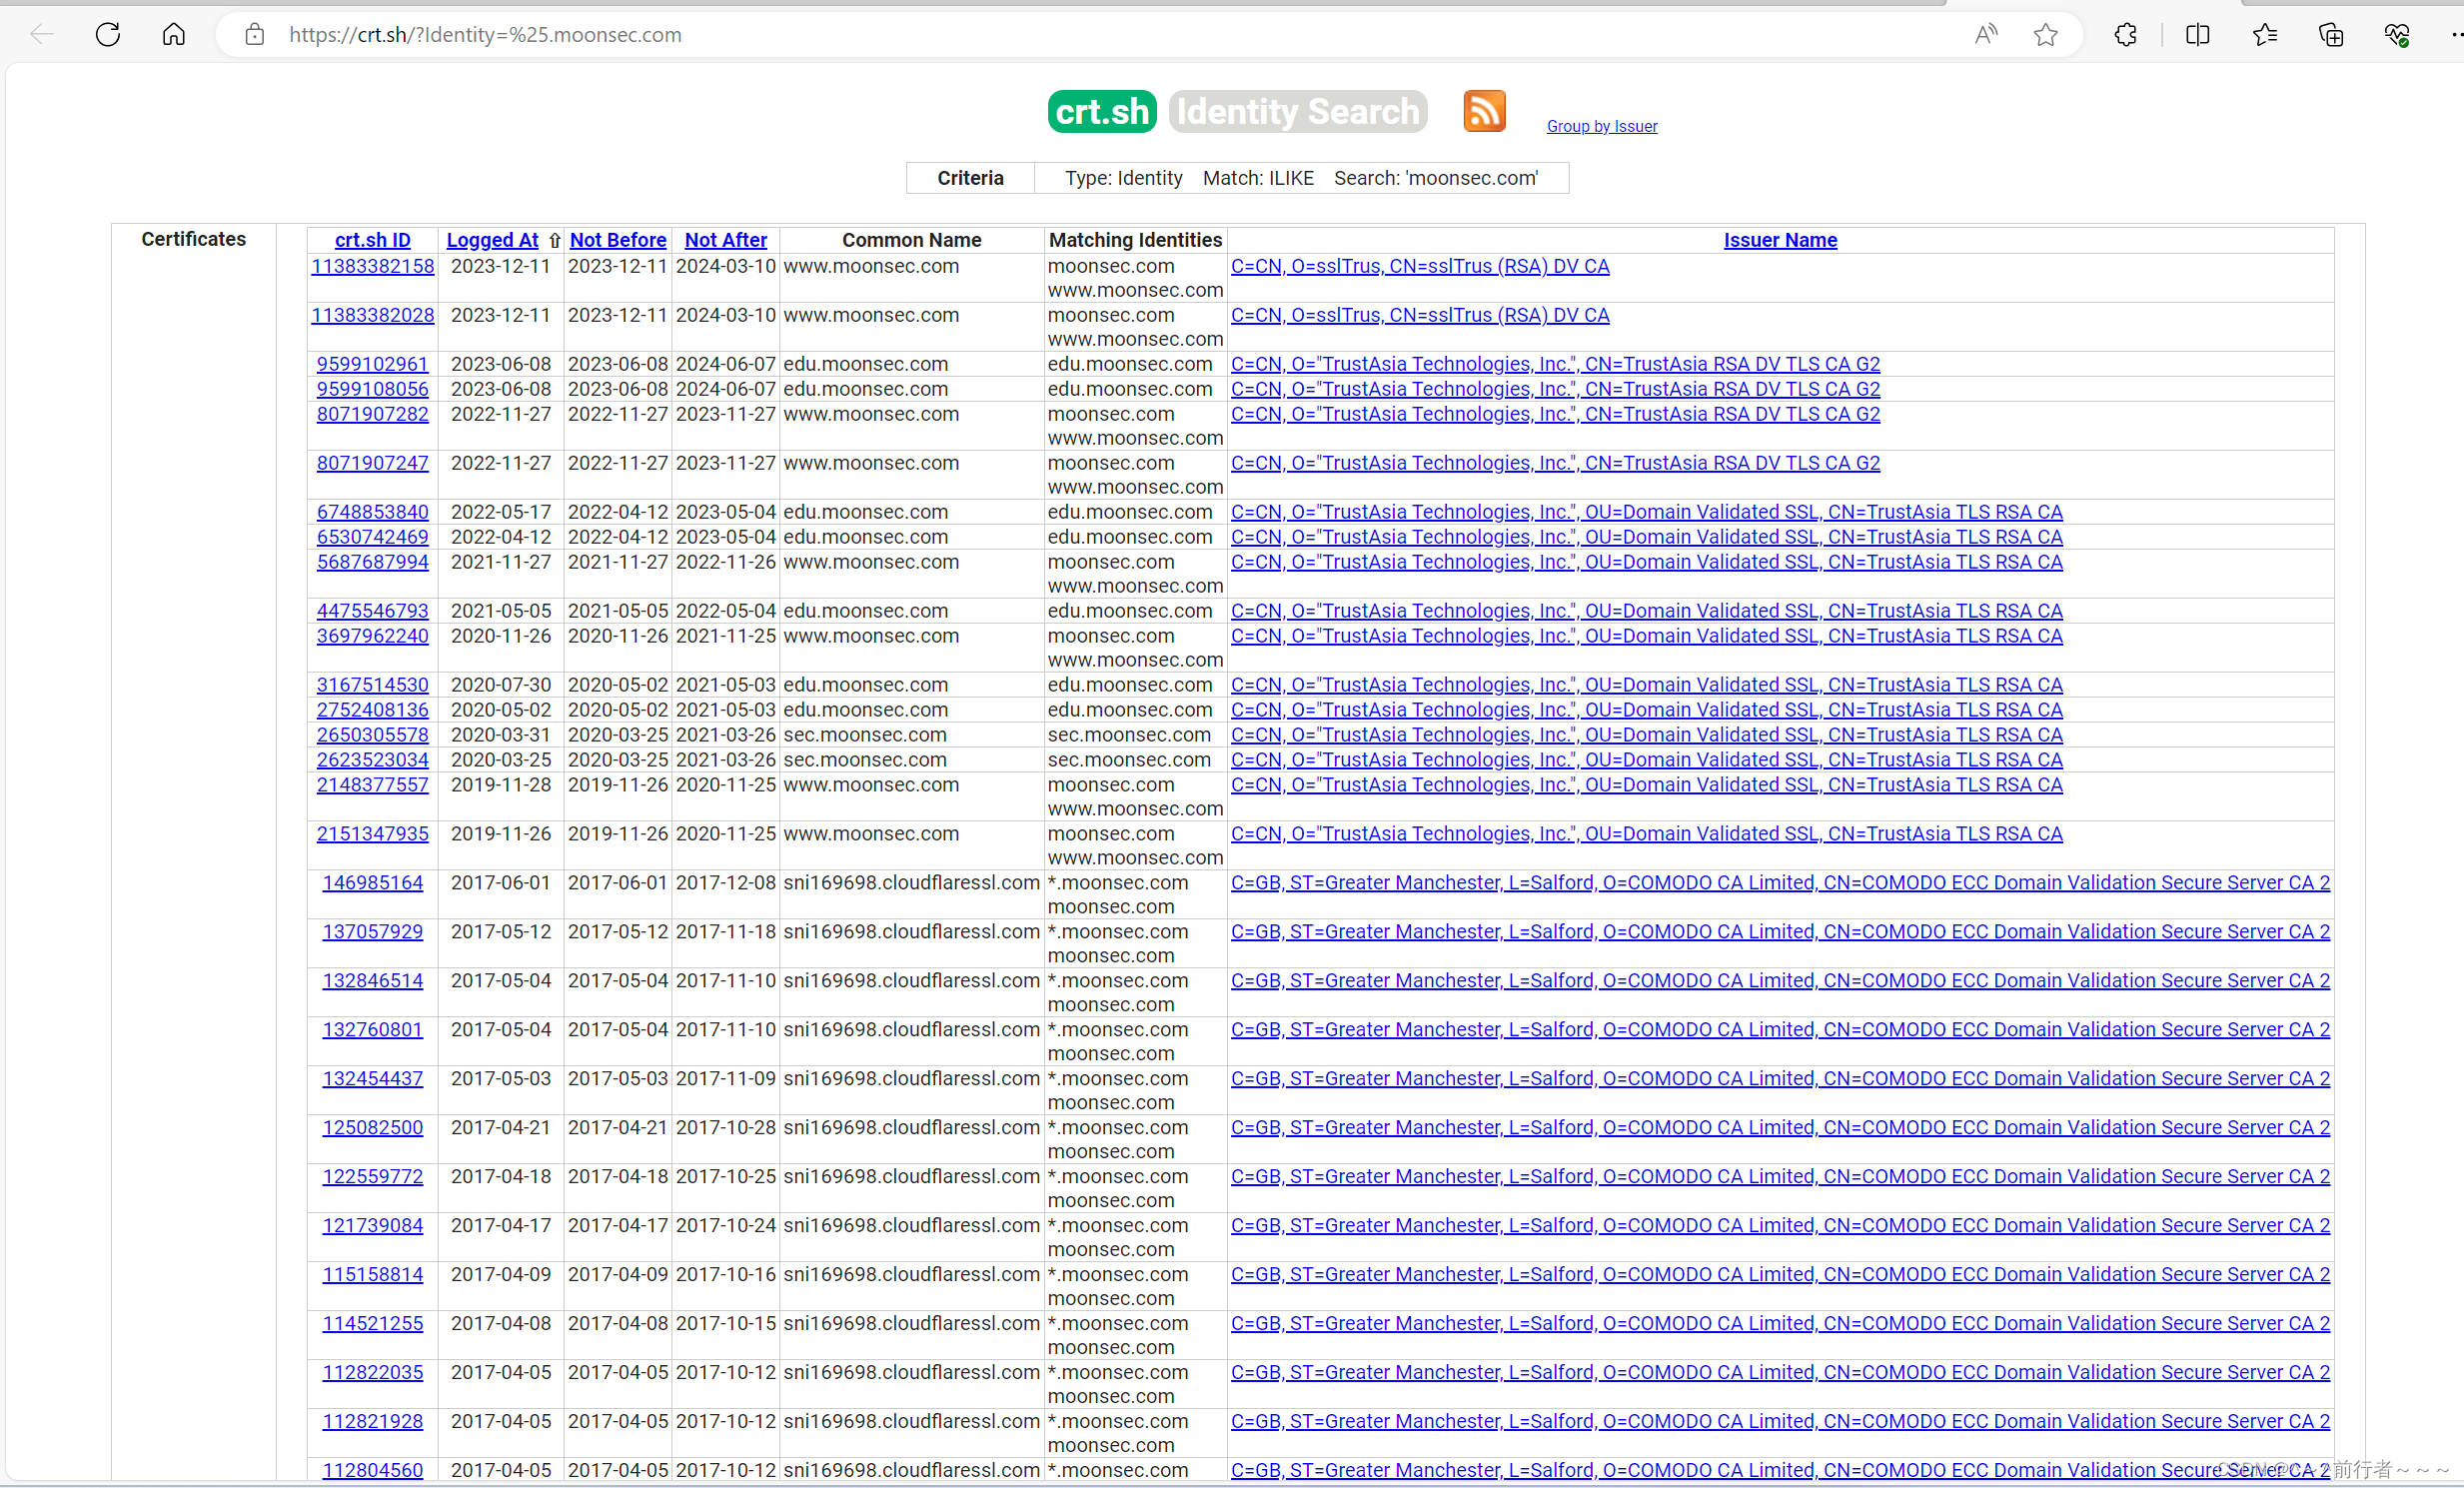
Task: Sort by Not After column header
Action: pos(726,240)
